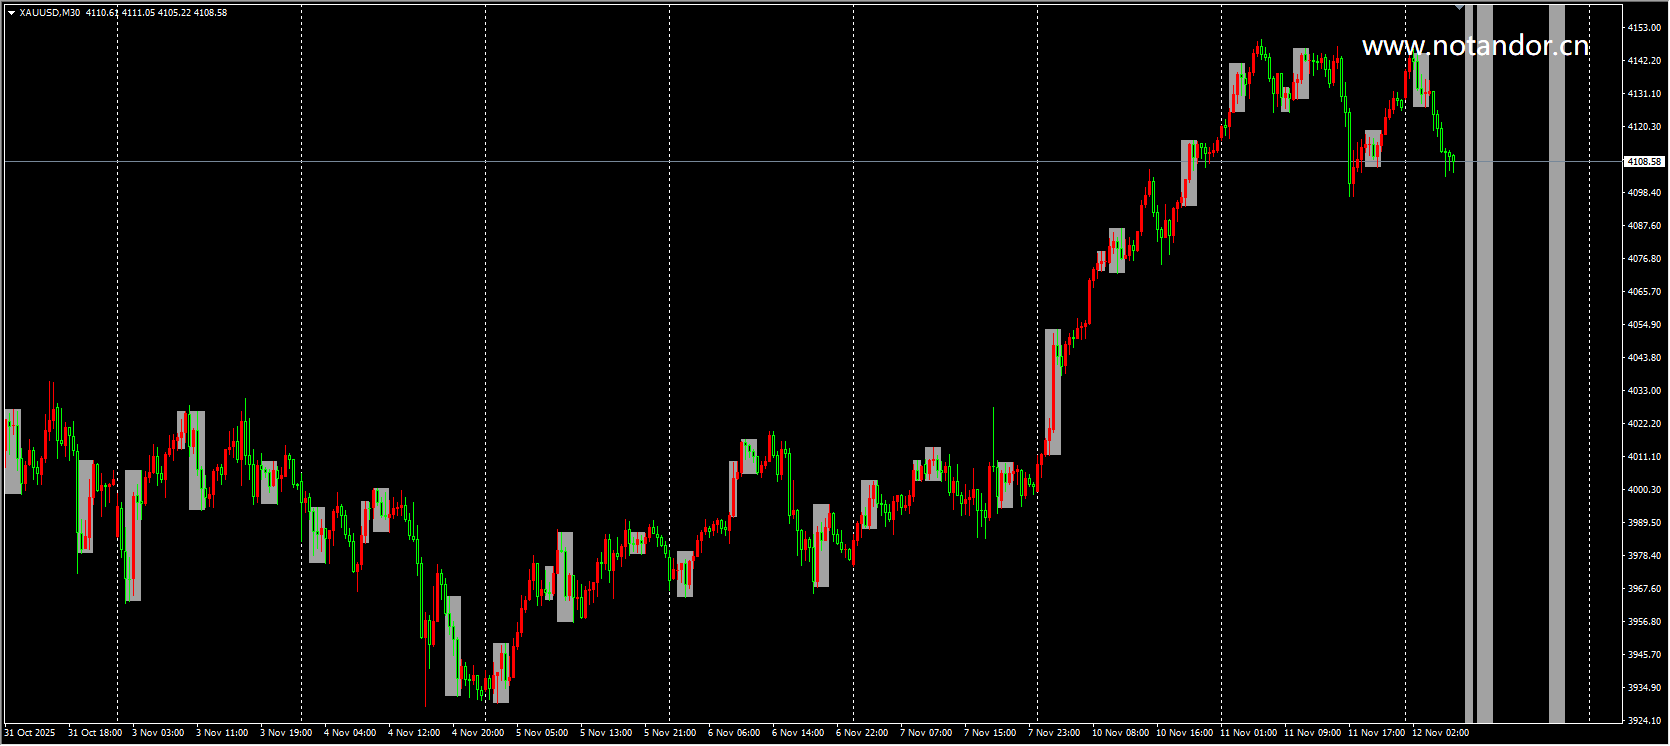Screen dimensions: 1670x746
Task: Click the high price 4111.05 in chart header
Action: 137,13
